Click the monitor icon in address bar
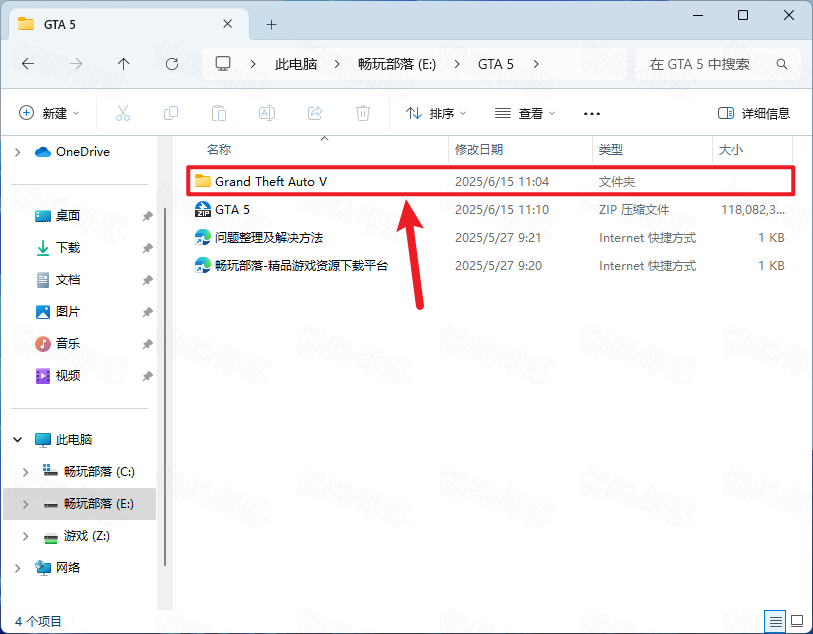 [x=223, y=64]
